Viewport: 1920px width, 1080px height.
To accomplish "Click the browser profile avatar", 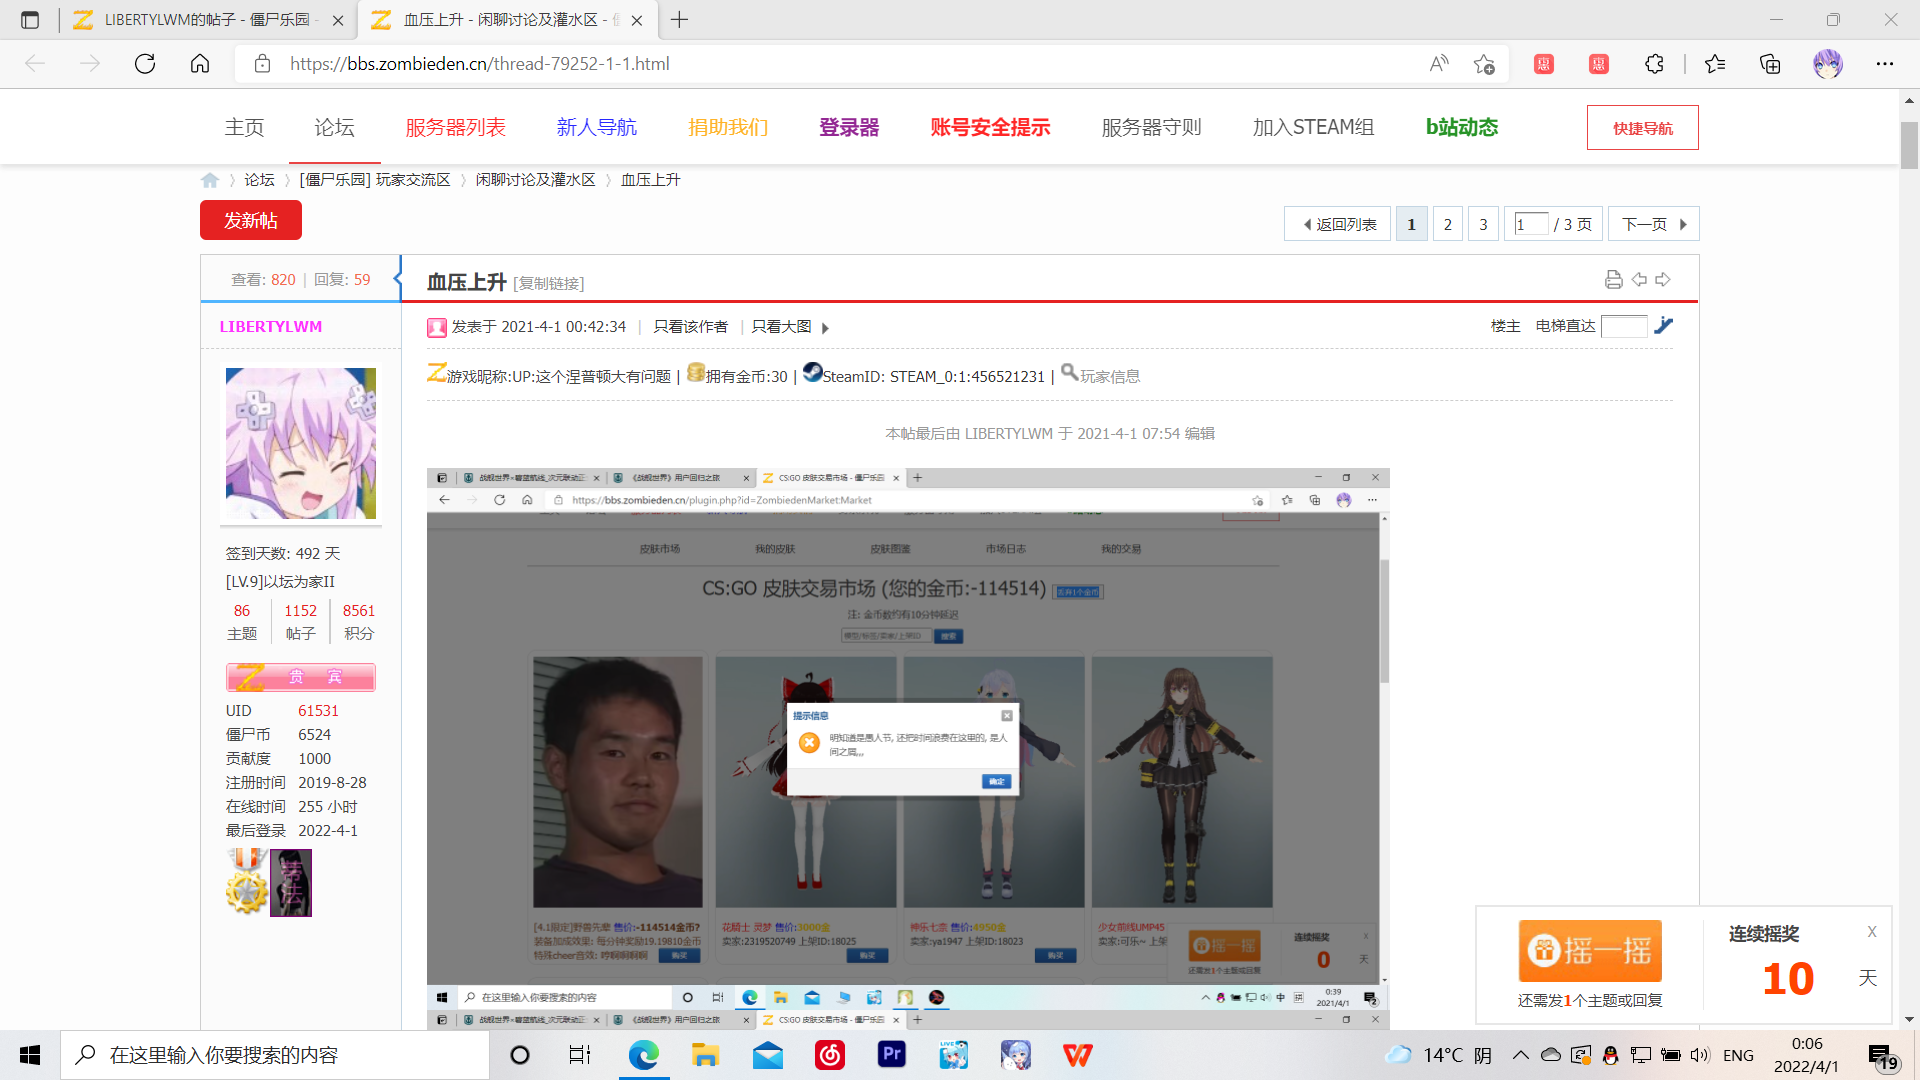I will [x=1828, y=64].
